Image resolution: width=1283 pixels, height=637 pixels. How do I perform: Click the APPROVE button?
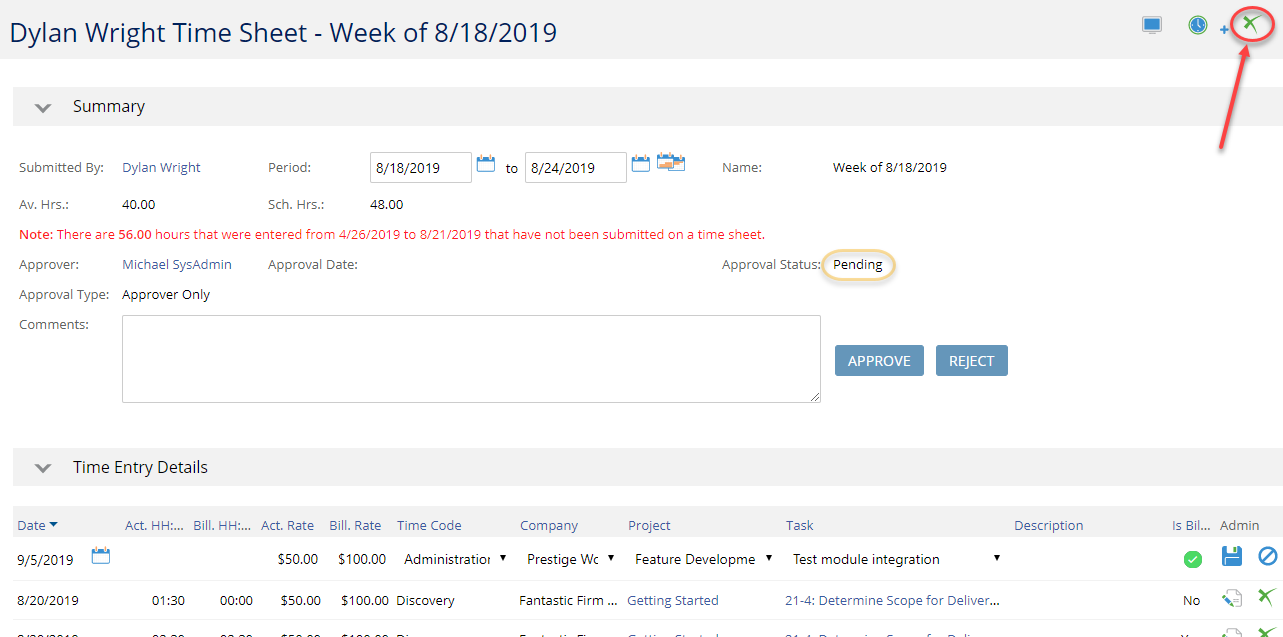[x=879, y=361]
